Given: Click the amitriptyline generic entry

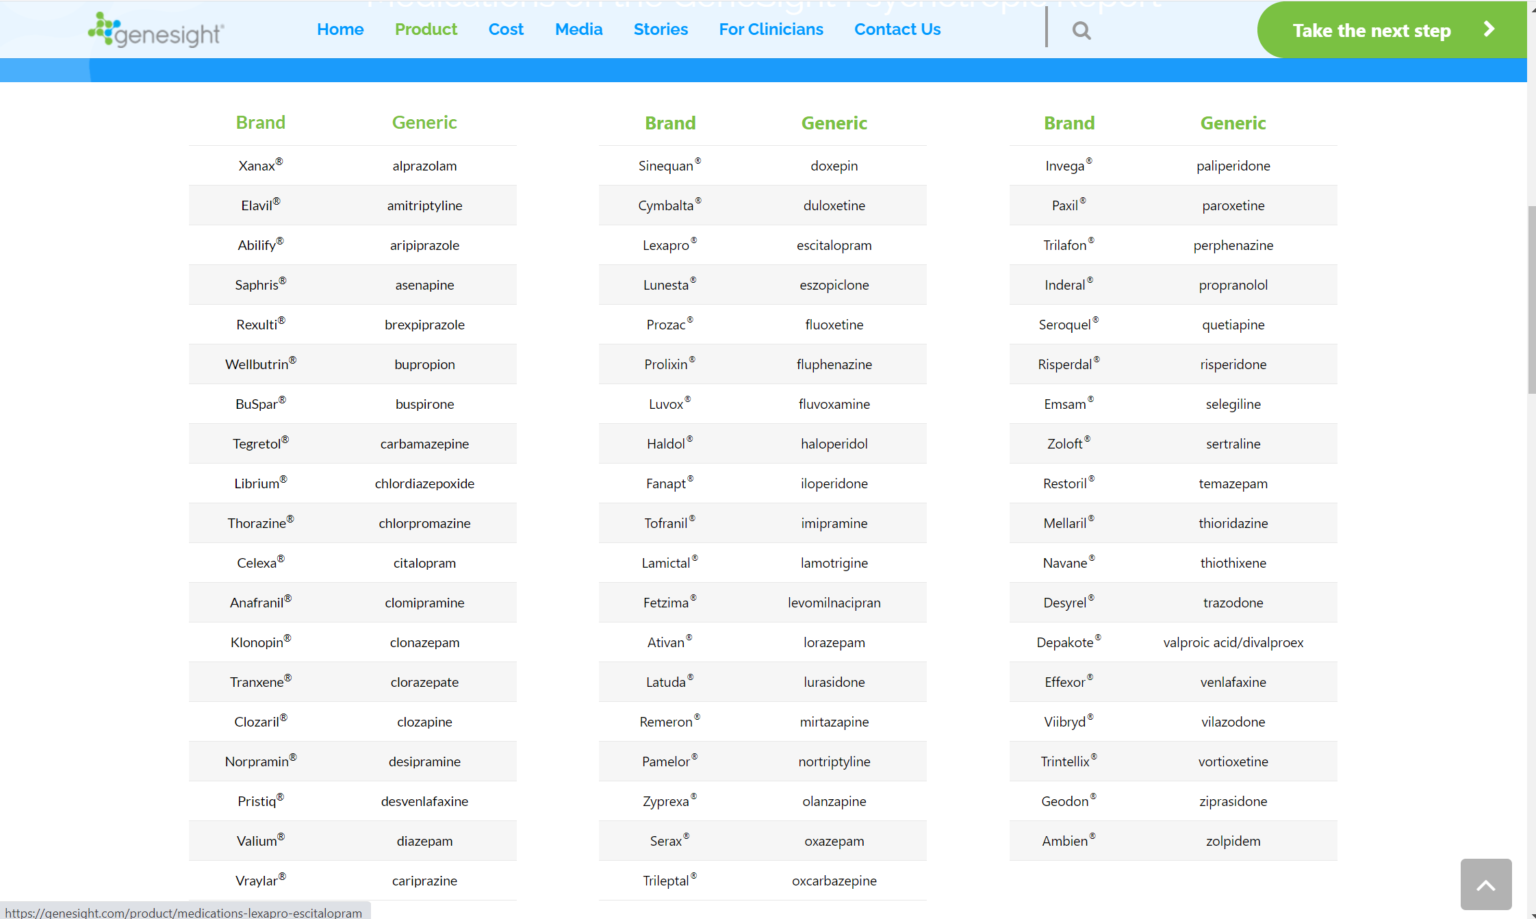Looking at the screenshot, I should click(x=425, y=205).
